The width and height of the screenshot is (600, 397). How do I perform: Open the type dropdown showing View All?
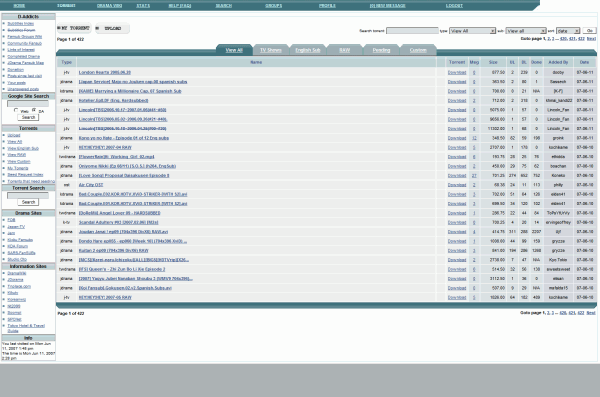click(472, 31)
